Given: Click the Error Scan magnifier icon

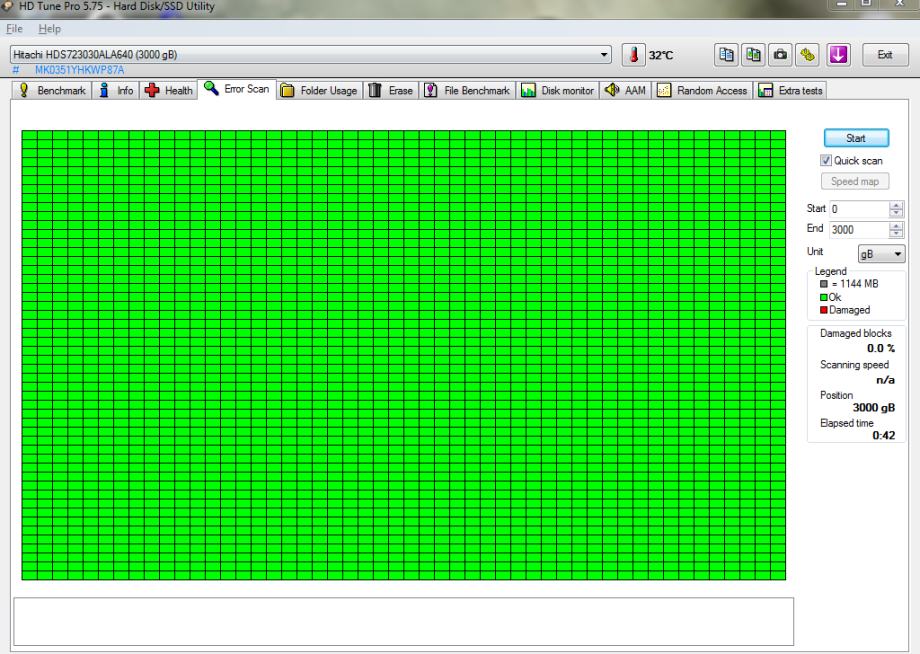Looking at the screenshot, I should pos(211,89).
